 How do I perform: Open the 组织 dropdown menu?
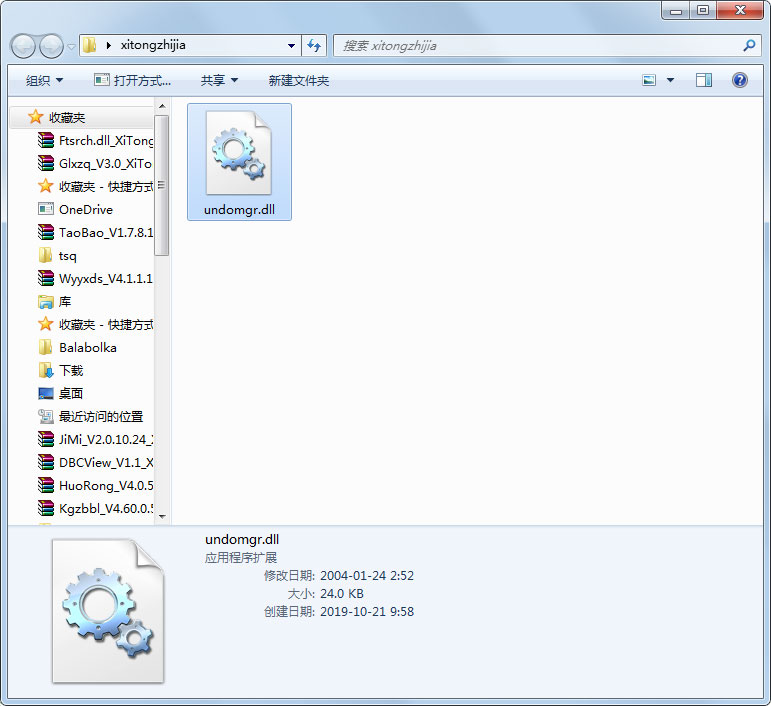tap(44, 80)
